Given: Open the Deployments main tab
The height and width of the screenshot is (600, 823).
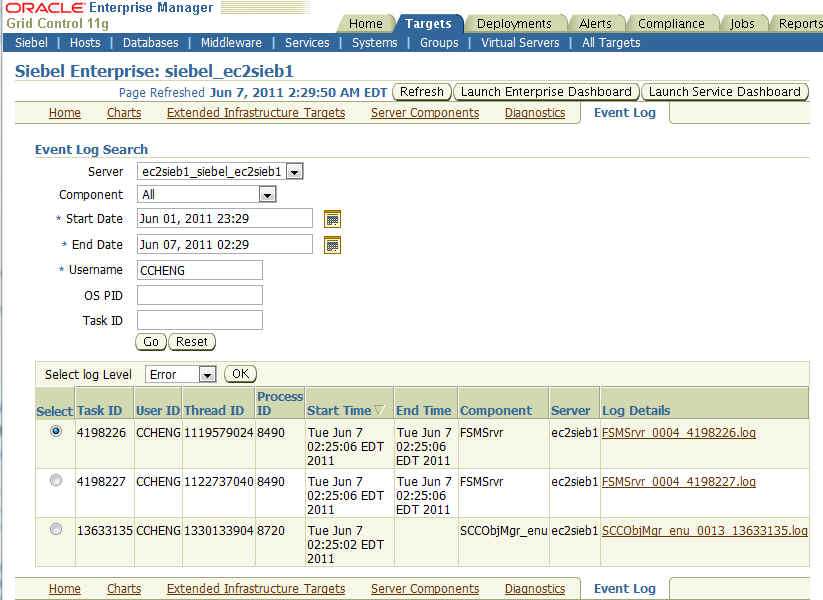Looking at the screenshot, I should 514,24.
